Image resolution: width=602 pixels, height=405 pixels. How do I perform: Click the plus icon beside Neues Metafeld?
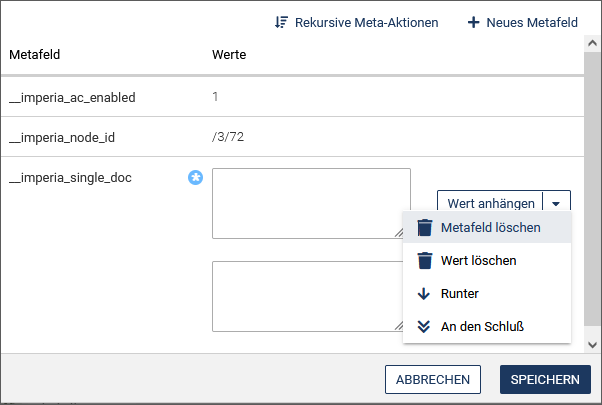coord(473,23)
